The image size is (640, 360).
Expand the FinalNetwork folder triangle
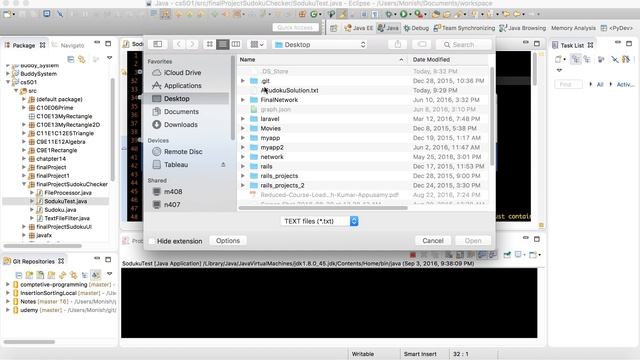[243, 100]
